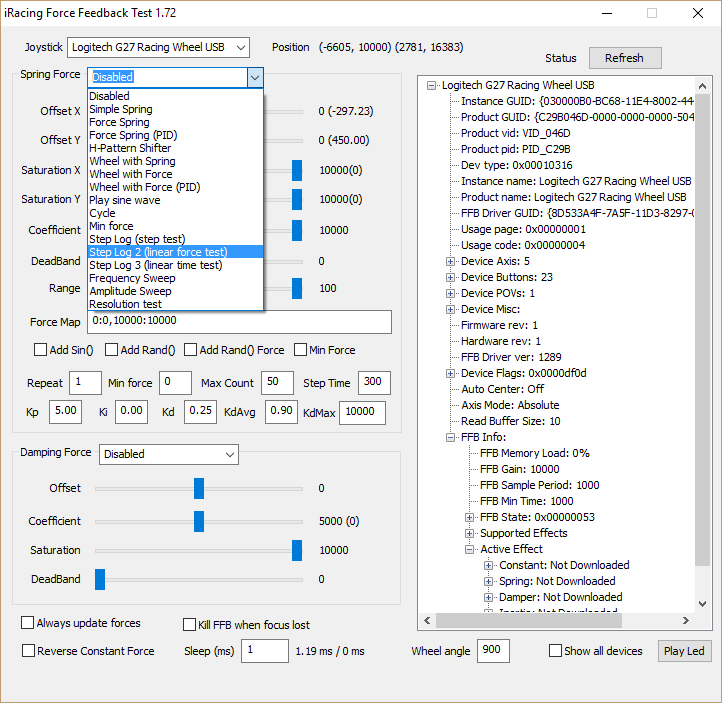Screen dimensions: 722x703
Task: Click the Damping DeadBand slider handle
Action: click(x=100, y=579)
